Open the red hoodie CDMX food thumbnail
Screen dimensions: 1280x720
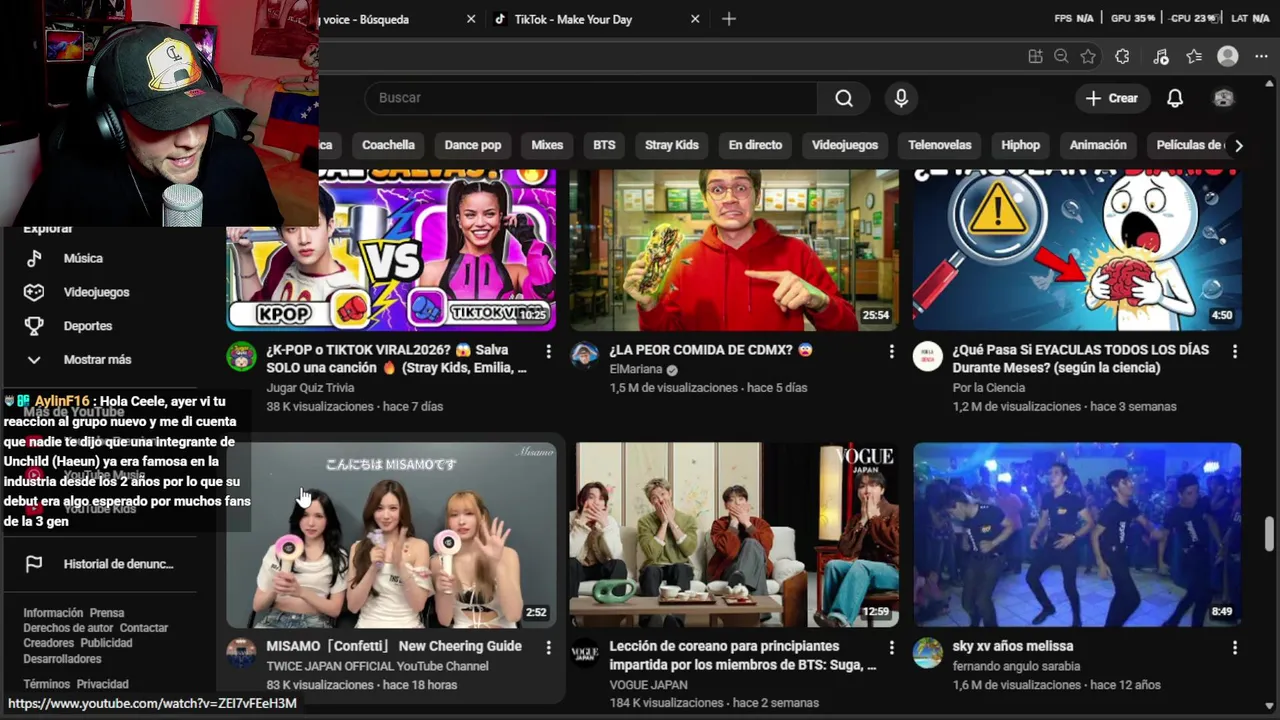734,250
